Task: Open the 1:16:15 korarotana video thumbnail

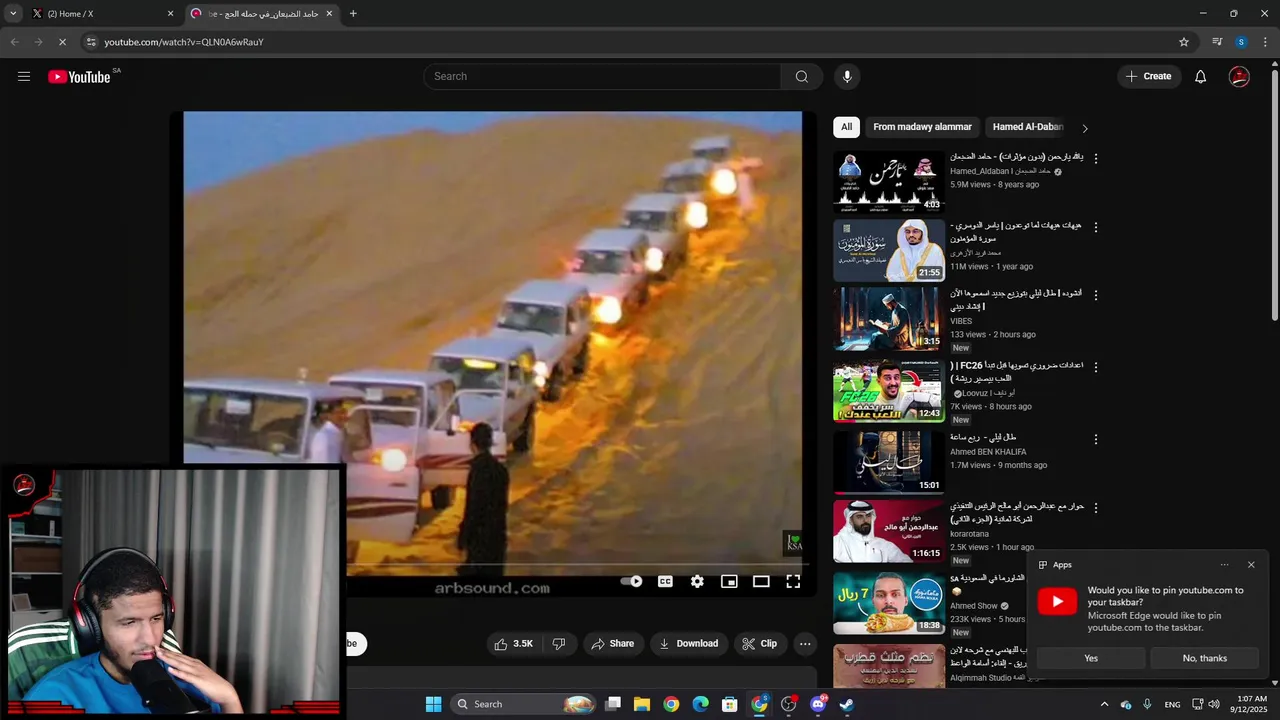Action: tap(888, 531)
